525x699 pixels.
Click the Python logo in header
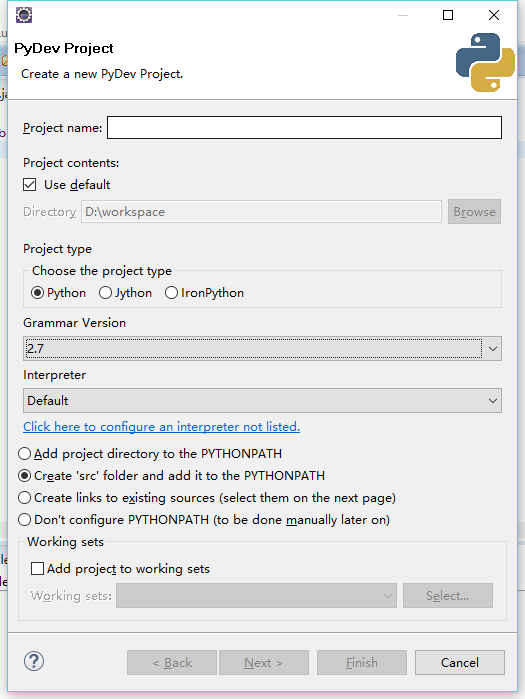(x=485, y=62)
